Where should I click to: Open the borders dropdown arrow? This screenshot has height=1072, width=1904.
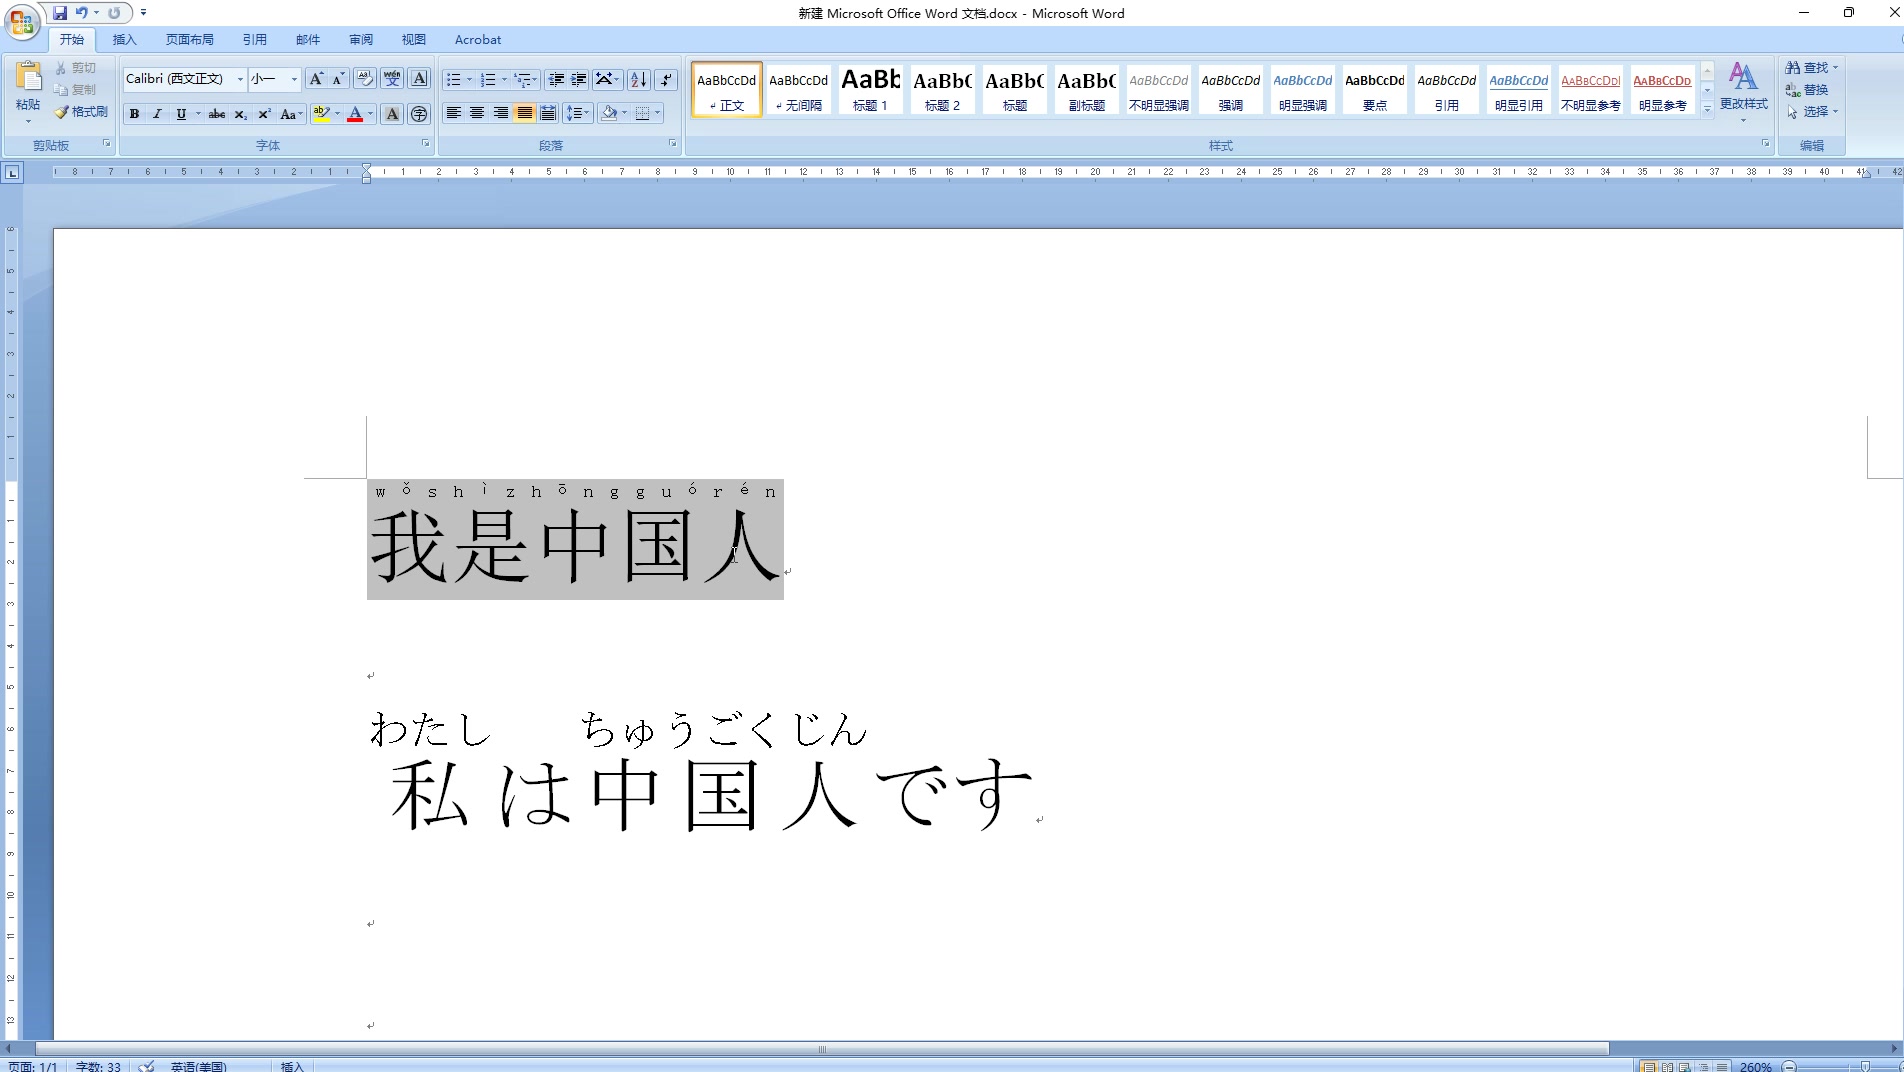click(x=657, y=114)
